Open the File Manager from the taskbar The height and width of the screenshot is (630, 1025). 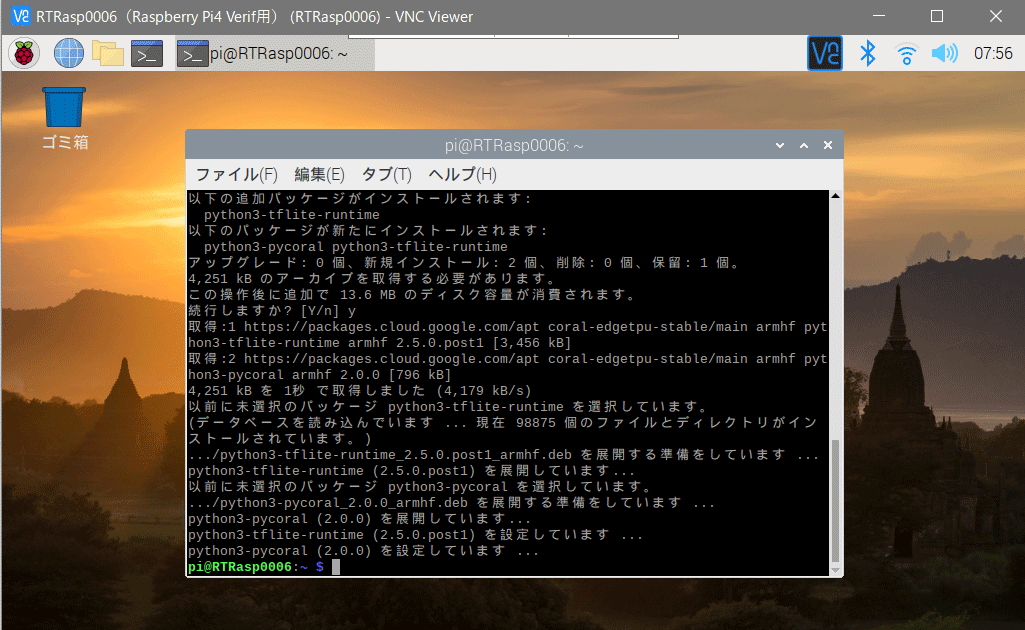107,52
